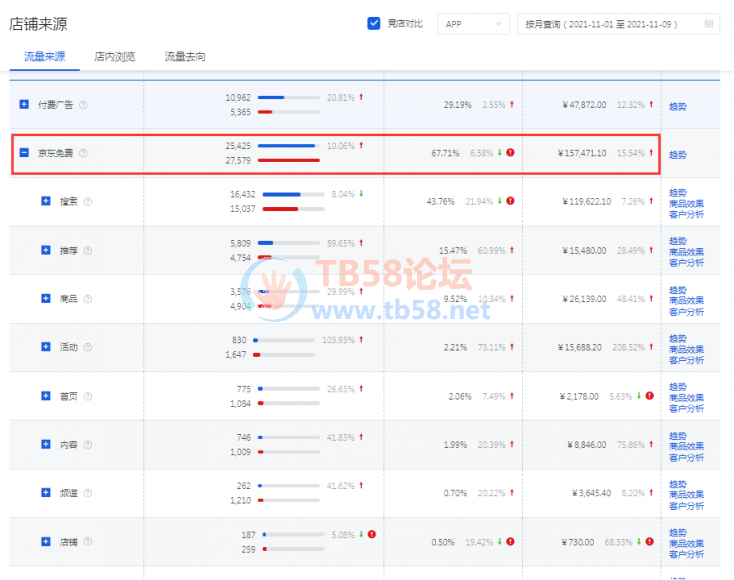Click the help icon next to 京东免费
This screenshot has width=734, height=580.
point(83,153)
